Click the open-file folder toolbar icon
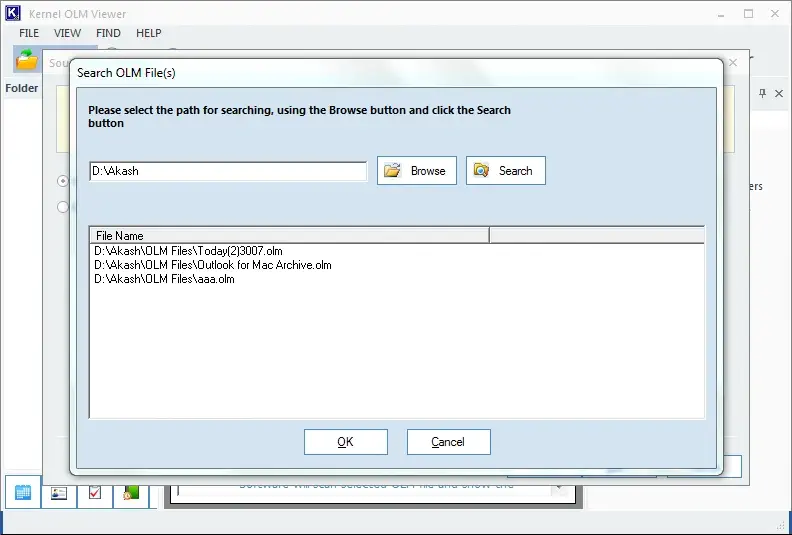This screenshot has height=535, width=792. pyautogui.click(x=27, y=59)
